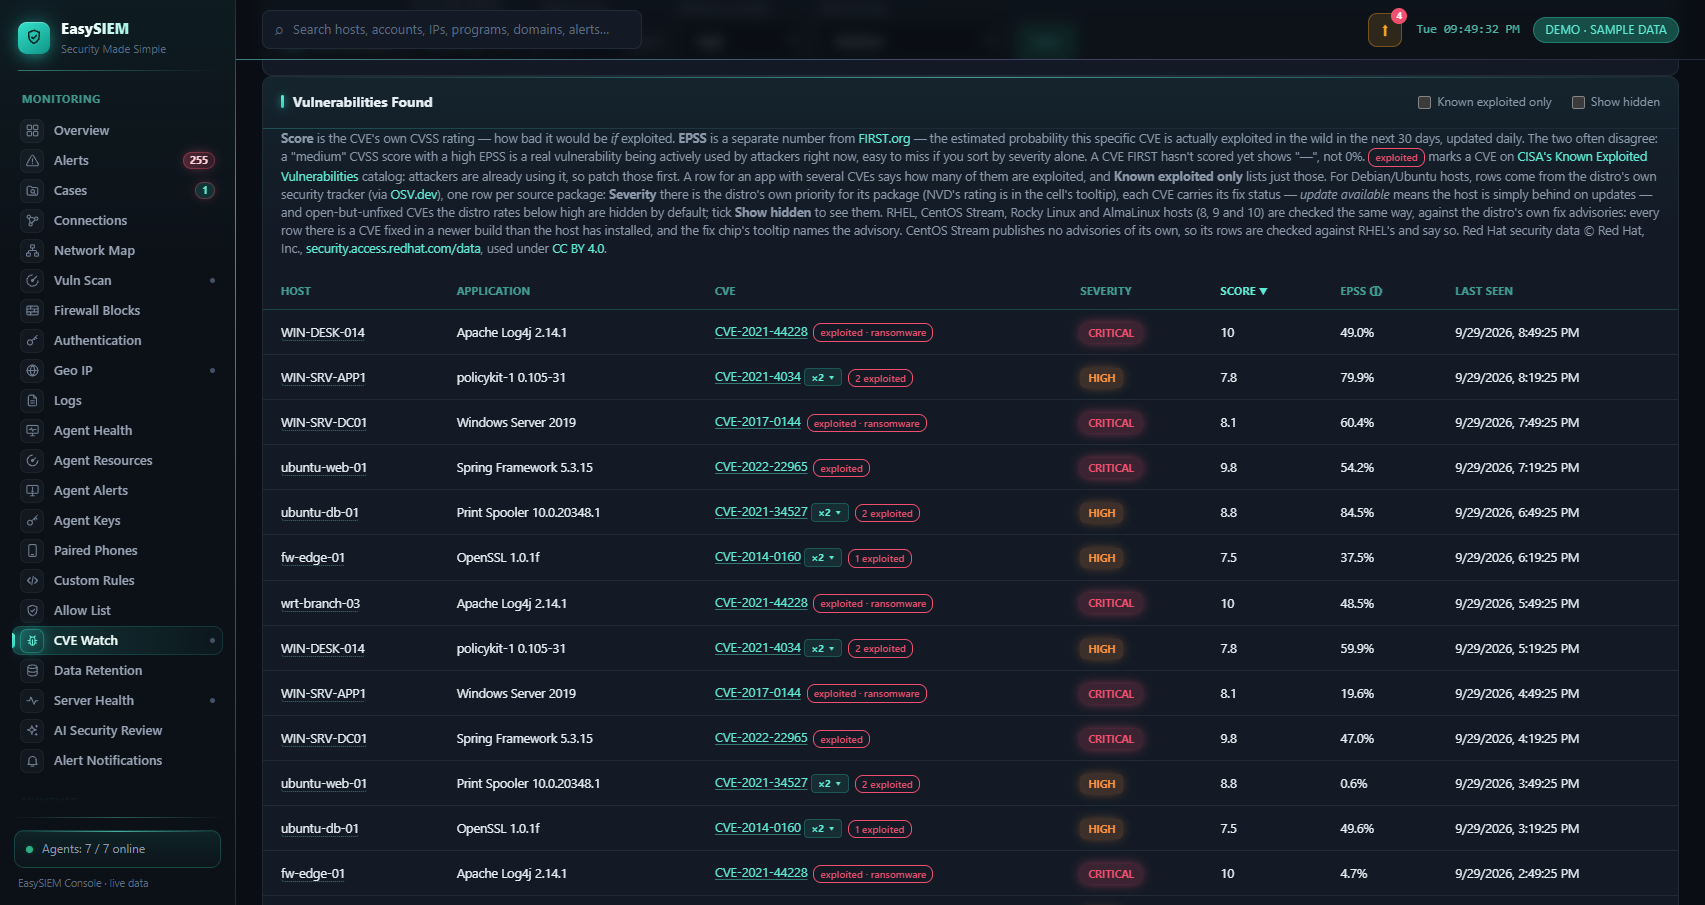Image resolution: width=1705 pixels, height=905 pixels.
Task: Click host name wrt-branch-03
Action: point(320,604)
